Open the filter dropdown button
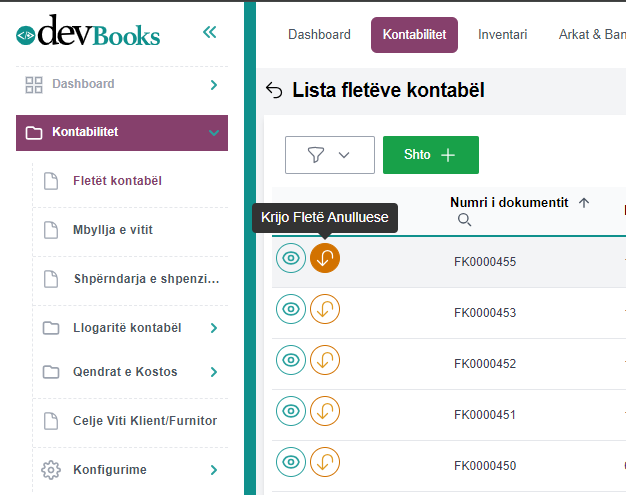 point(329,155)
